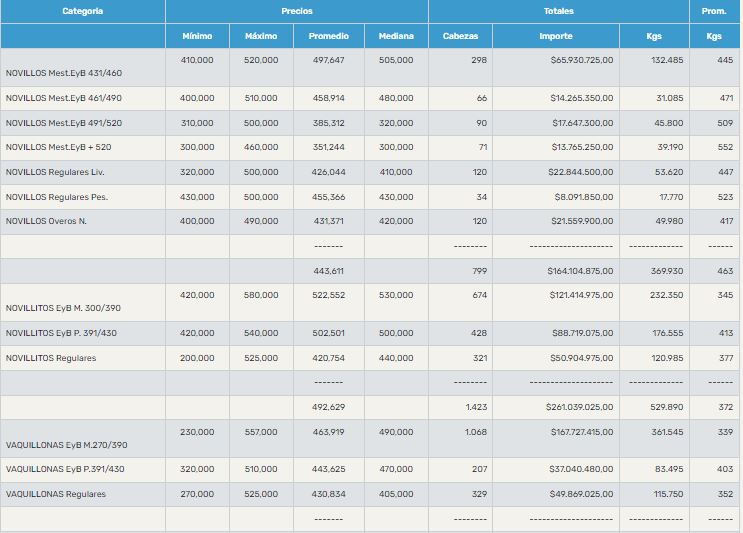Click the Totales header group
743x533 pixels.
coord(558,11)
